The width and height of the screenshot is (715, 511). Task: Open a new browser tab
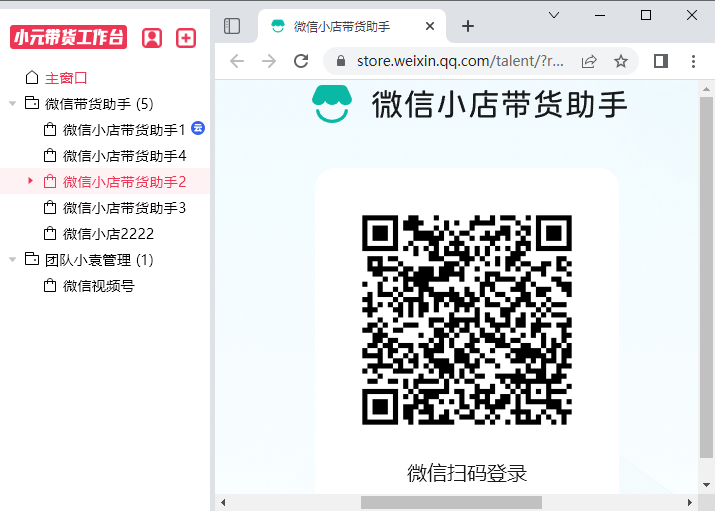[468, 26]
